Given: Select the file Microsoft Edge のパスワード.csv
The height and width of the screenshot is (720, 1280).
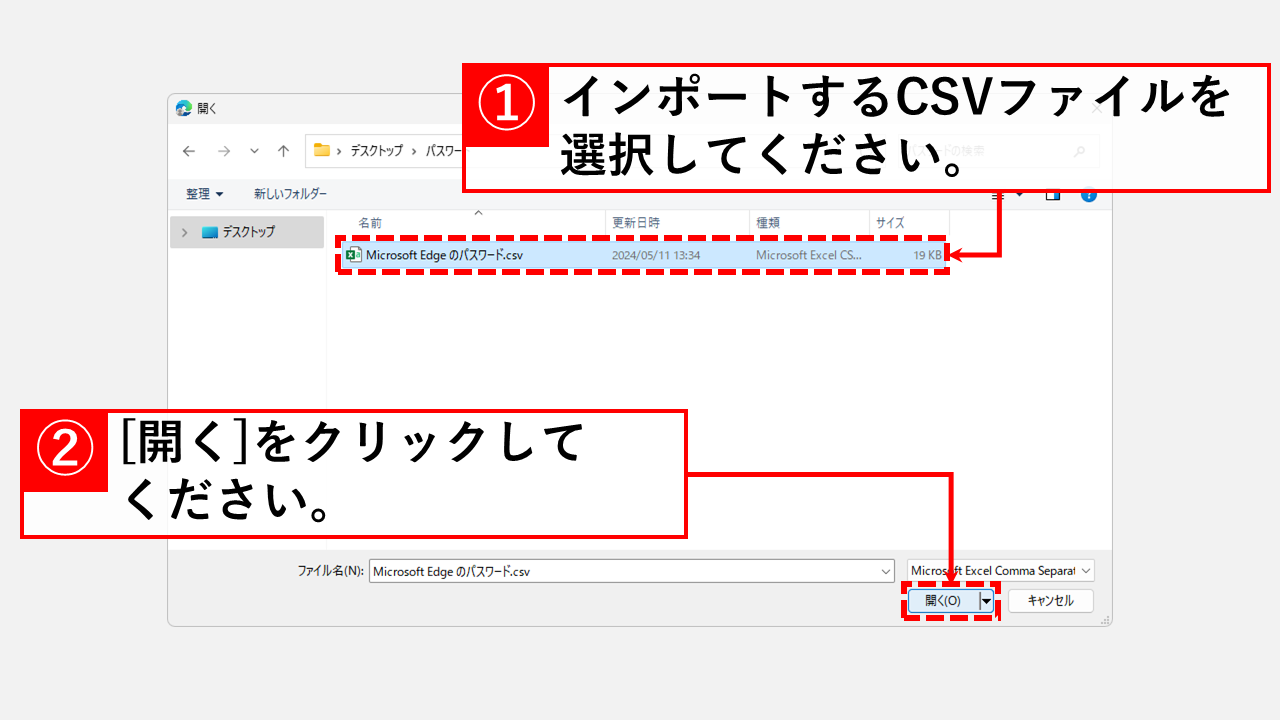Looking at the screenshot, I should point(643,255).
